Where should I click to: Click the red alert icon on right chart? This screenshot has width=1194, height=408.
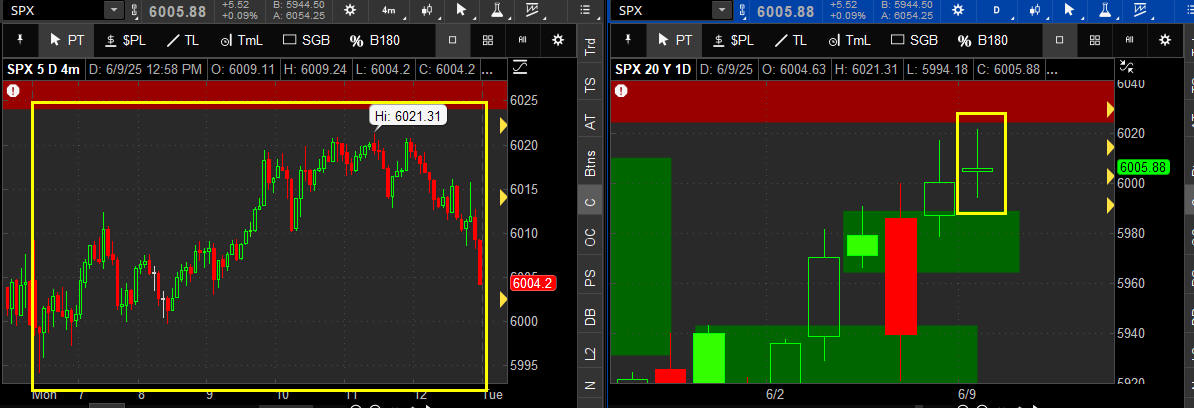click(621, 91)
